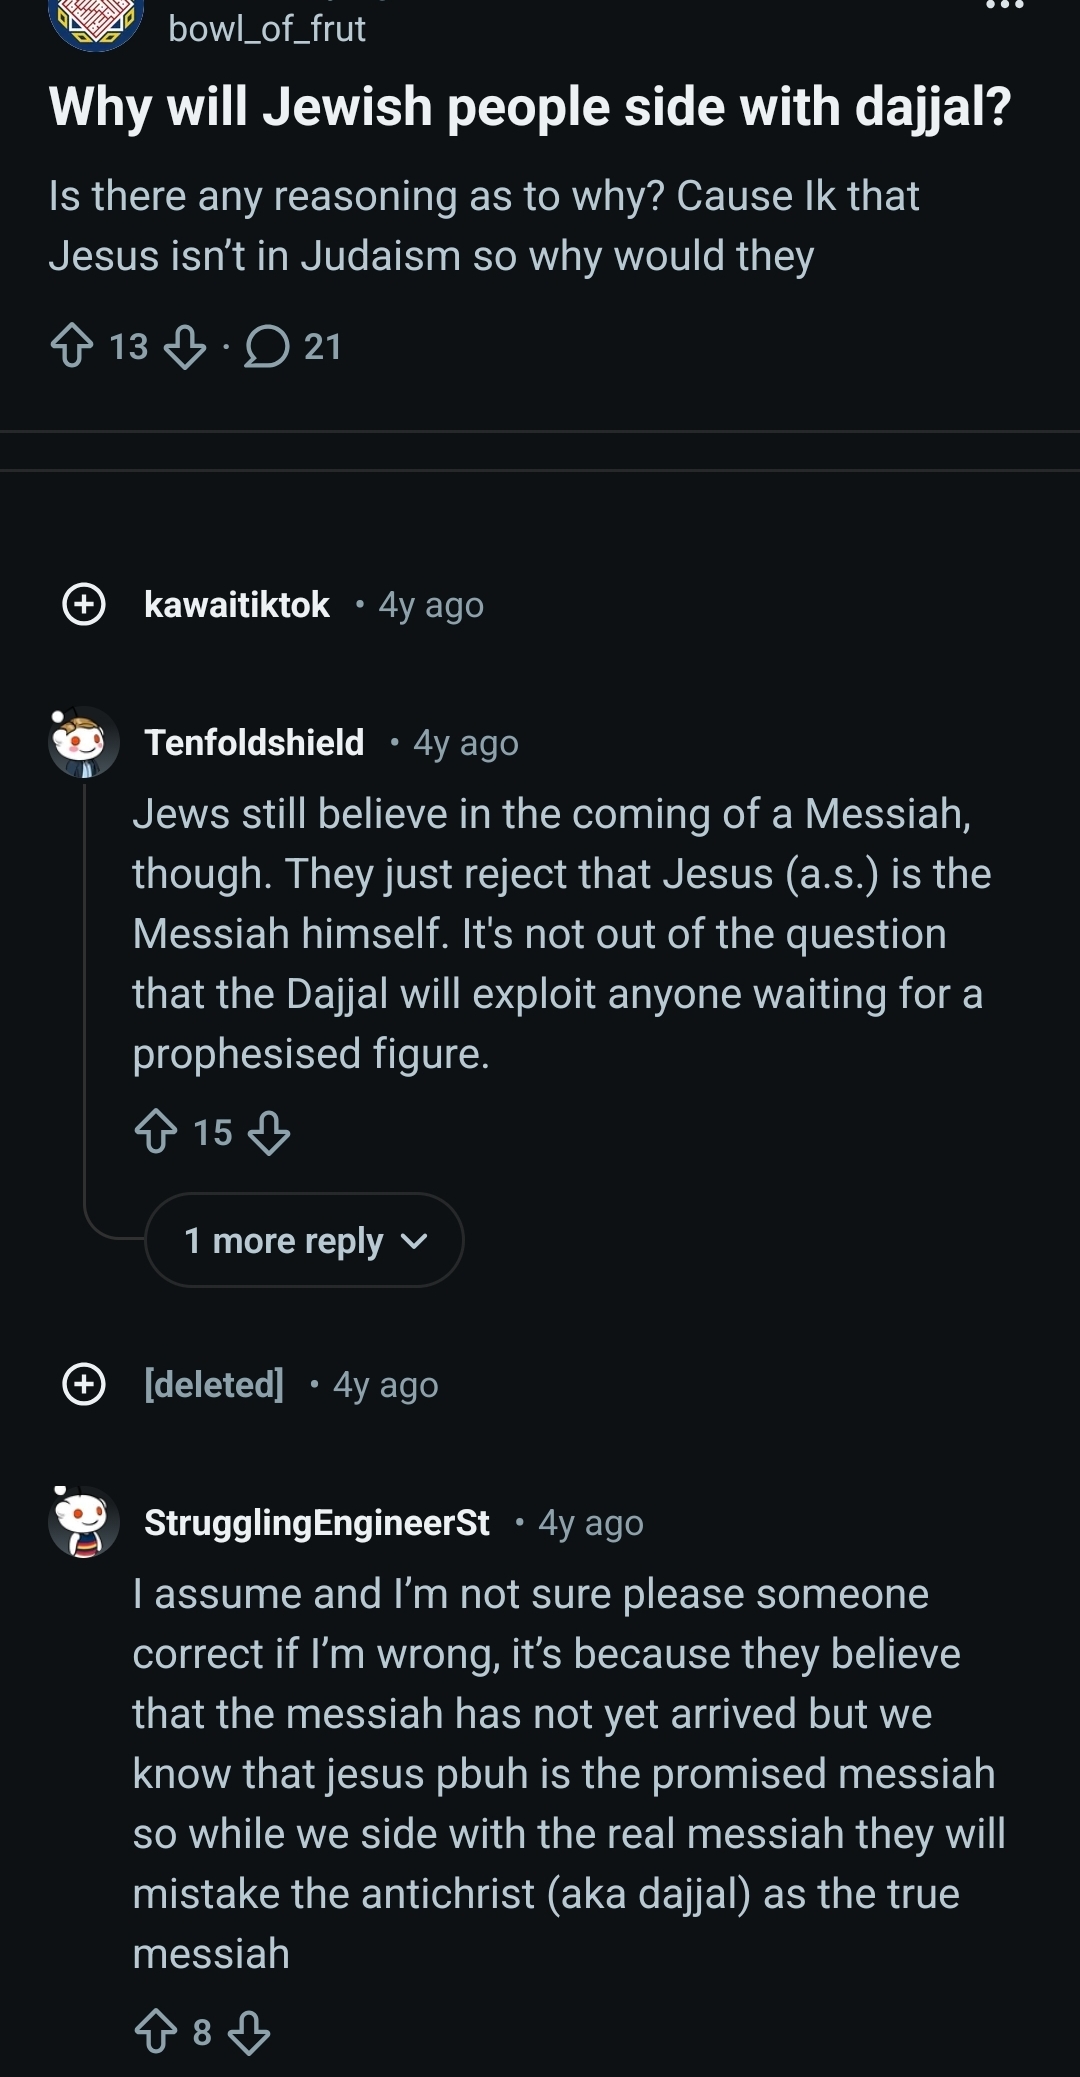
Task: Downvote Tenfoldshield's comment
Action: point(268,1133)
